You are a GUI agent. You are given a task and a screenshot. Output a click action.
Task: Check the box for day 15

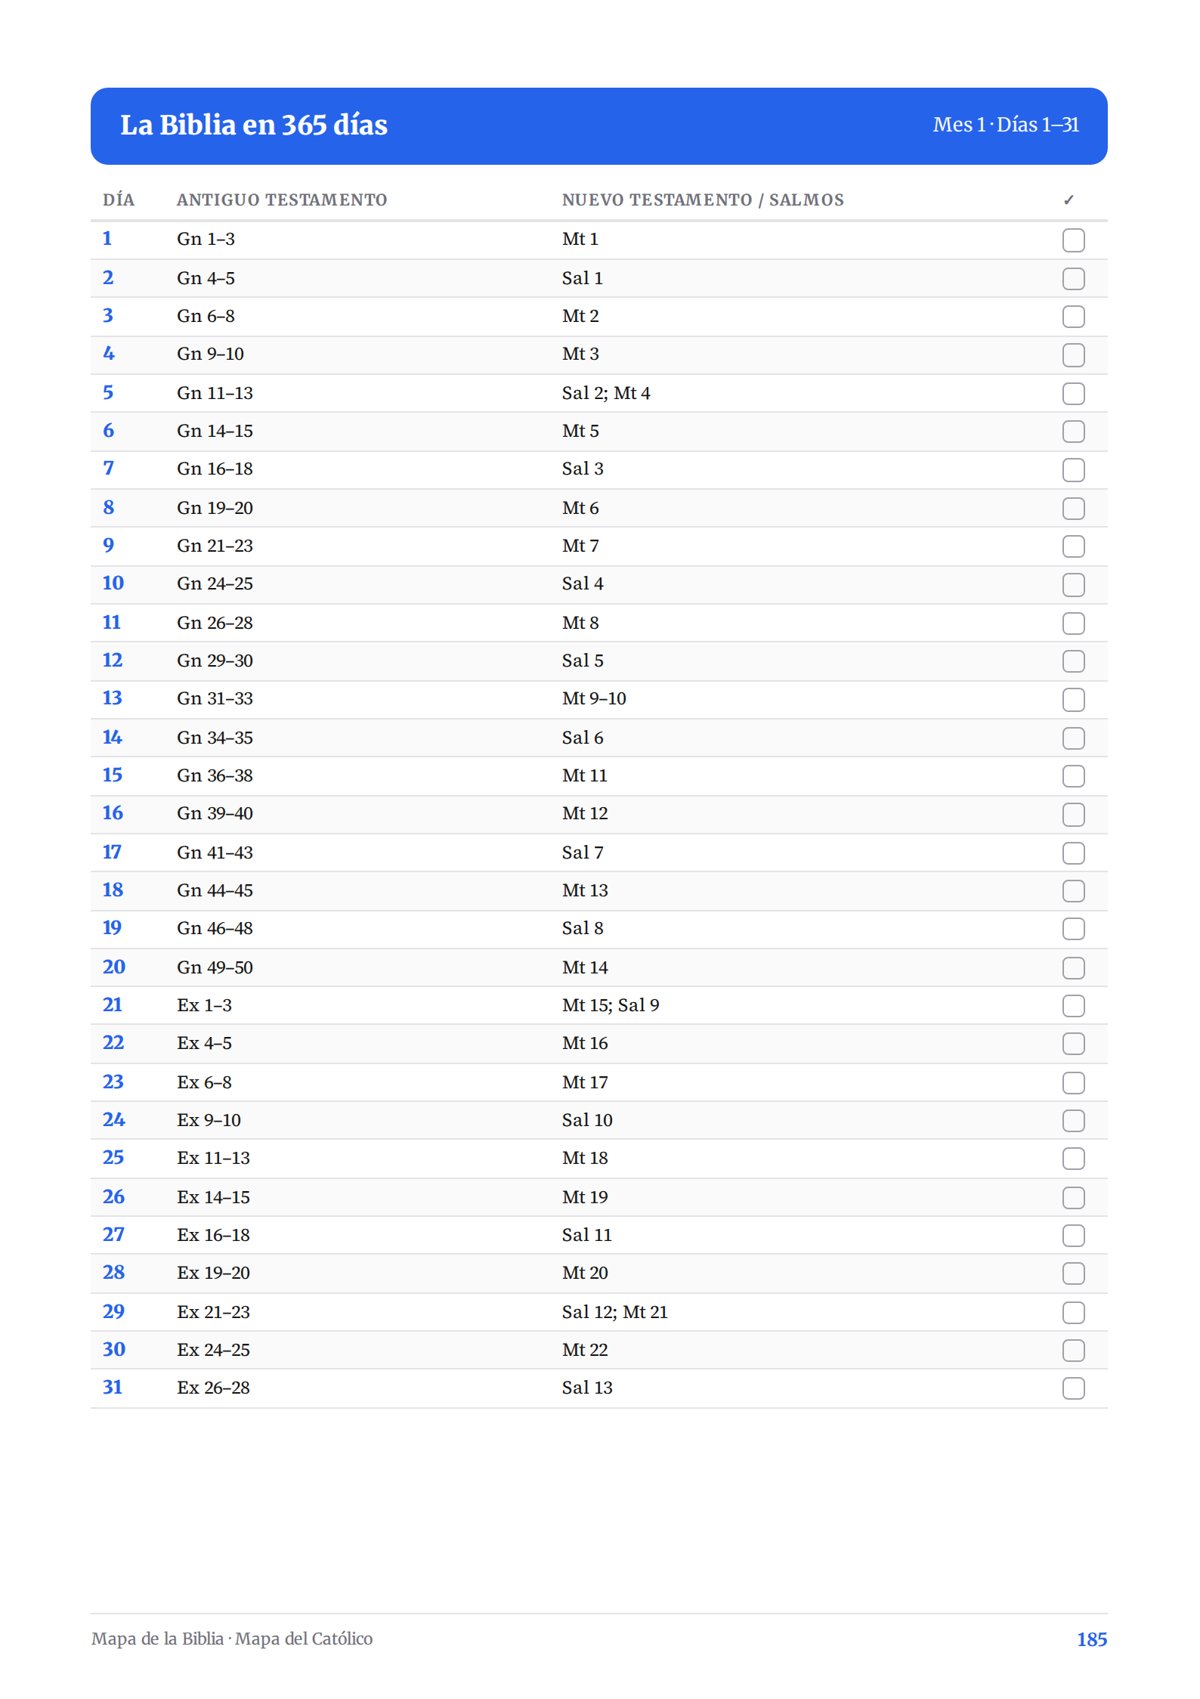point(1073,777)
